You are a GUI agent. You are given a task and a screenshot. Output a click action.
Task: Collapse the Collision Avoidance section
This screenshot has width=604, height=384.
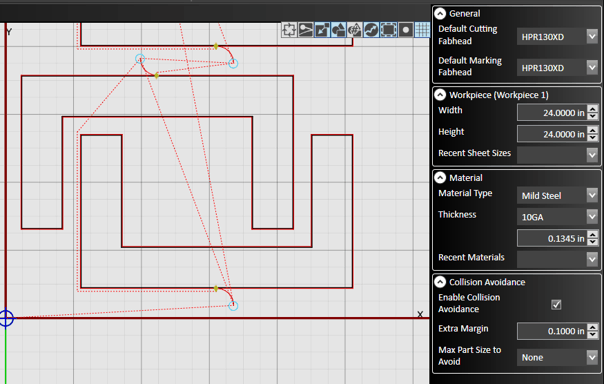click(440, 282)
